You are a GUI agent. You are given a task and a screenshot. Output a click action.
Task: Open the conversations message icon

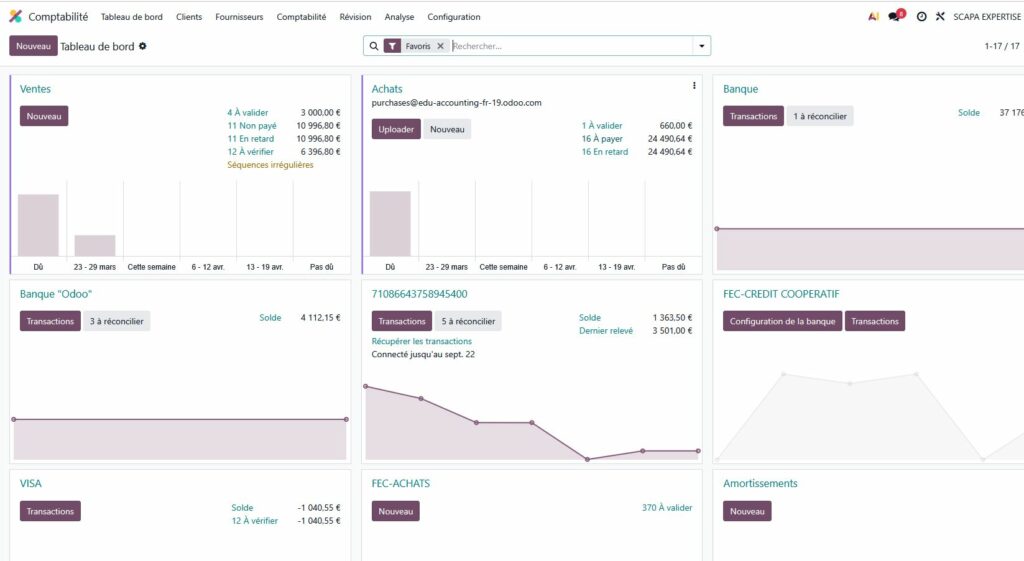(895, 17)
